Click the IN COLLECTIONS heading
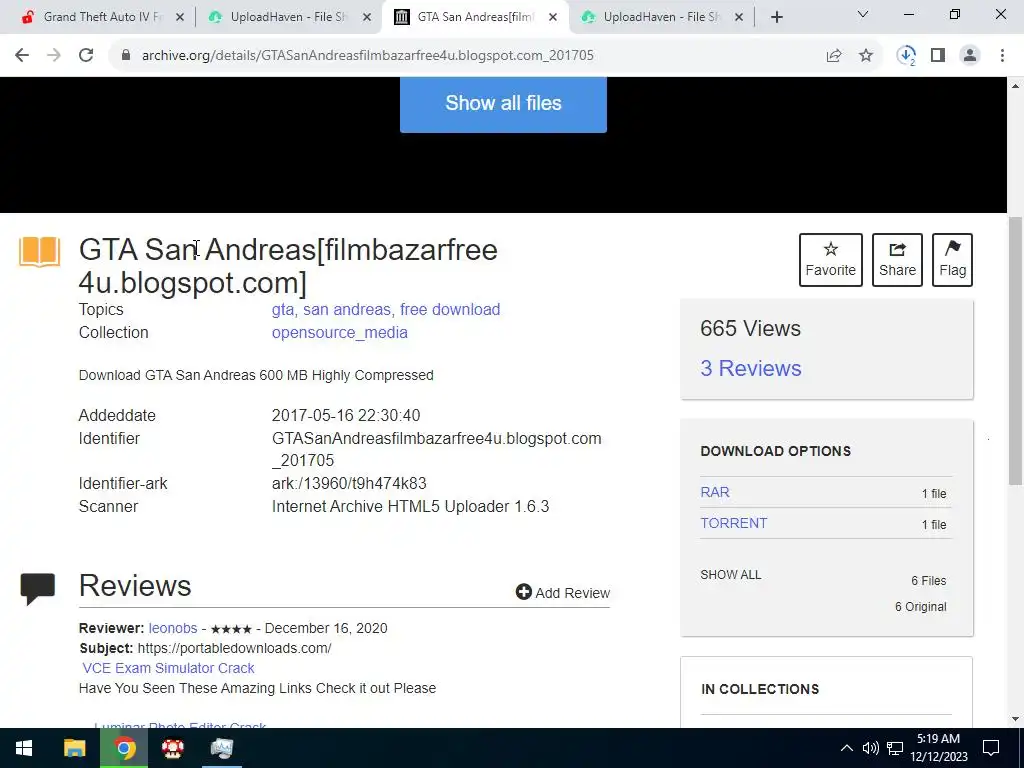 (x=760, y=689)
